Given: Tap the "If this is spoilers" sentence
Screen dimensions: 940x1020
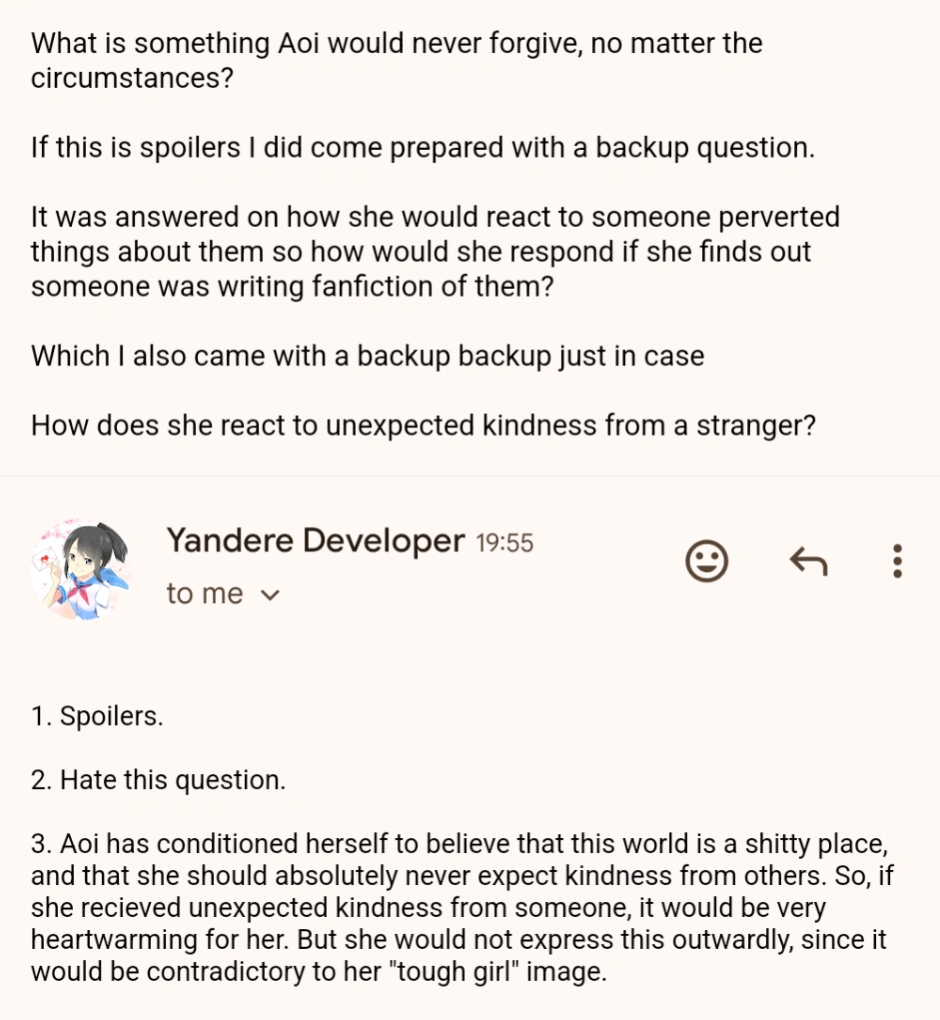Looking at the screenshot, I should coord(423,148).
